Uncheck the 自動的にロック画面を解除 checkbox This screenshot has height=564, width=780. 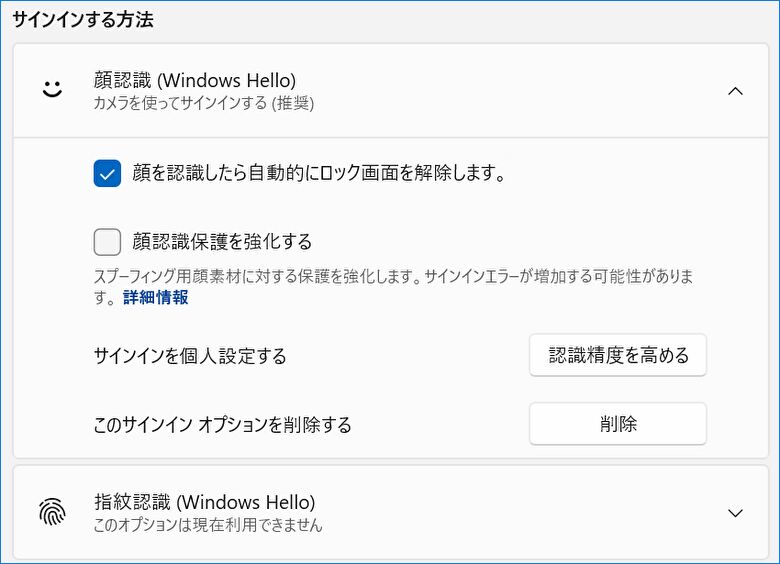[107, 174]
